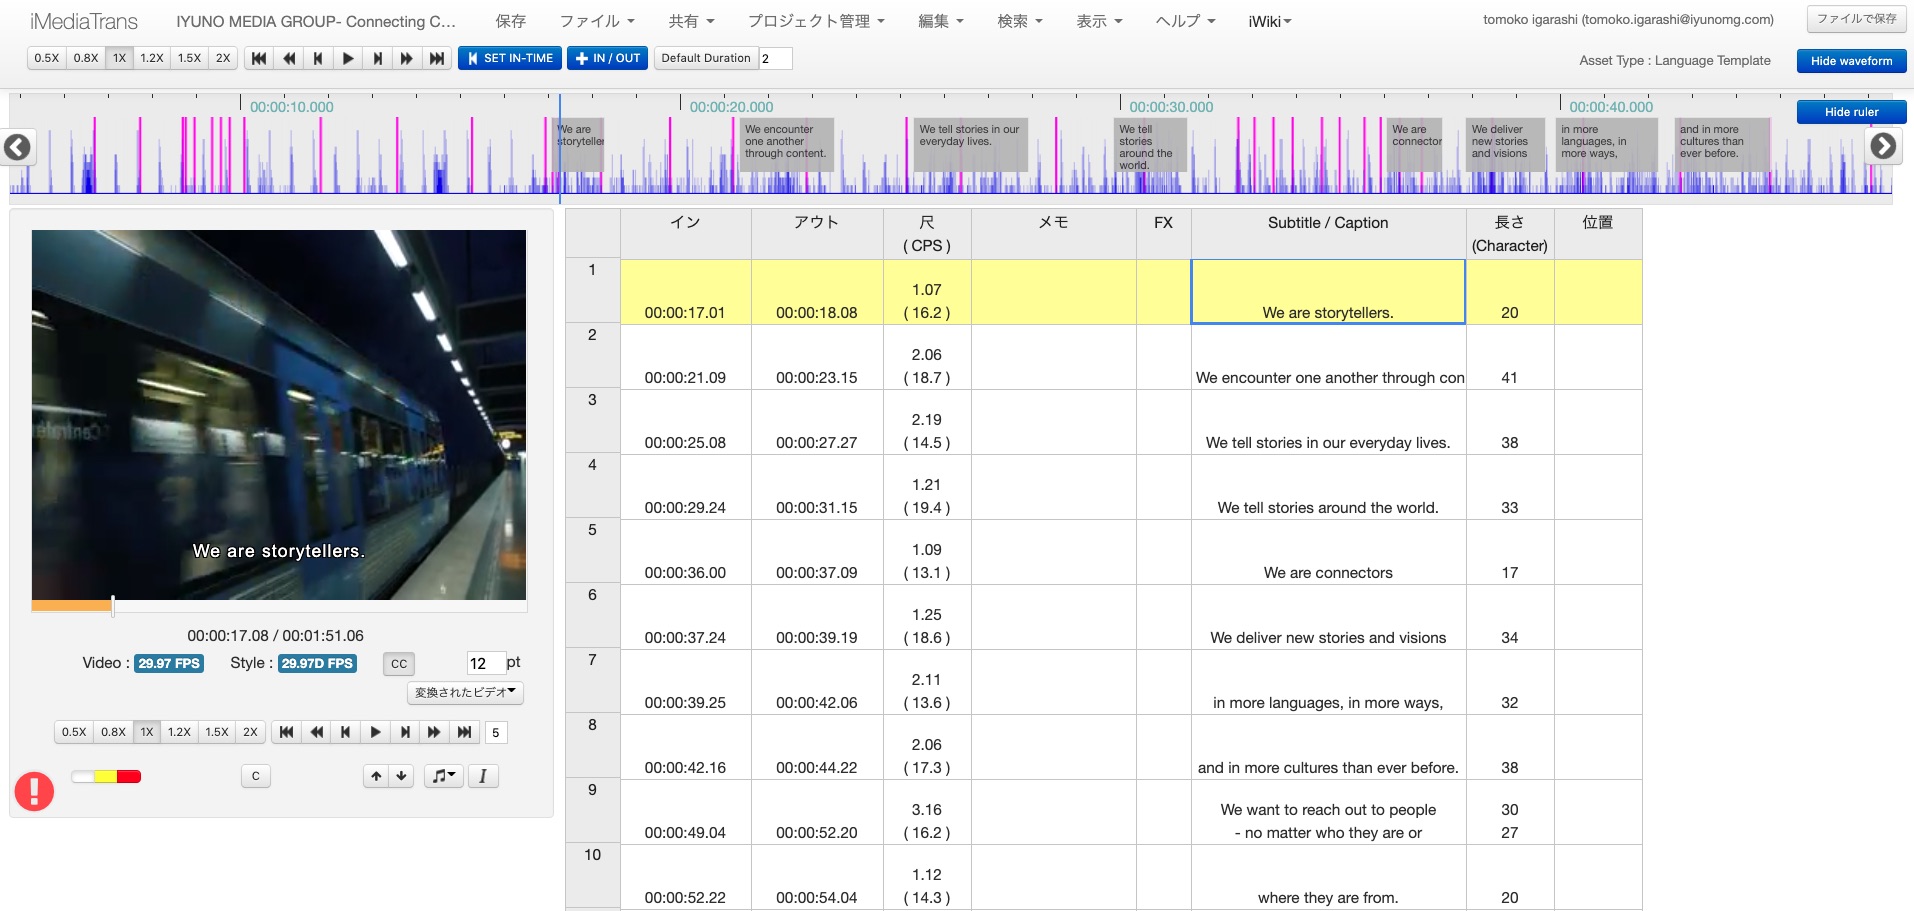Open the 編集 menu
Image resolution: width=1914 pixels, height=911 pixels.
(941, 21)
